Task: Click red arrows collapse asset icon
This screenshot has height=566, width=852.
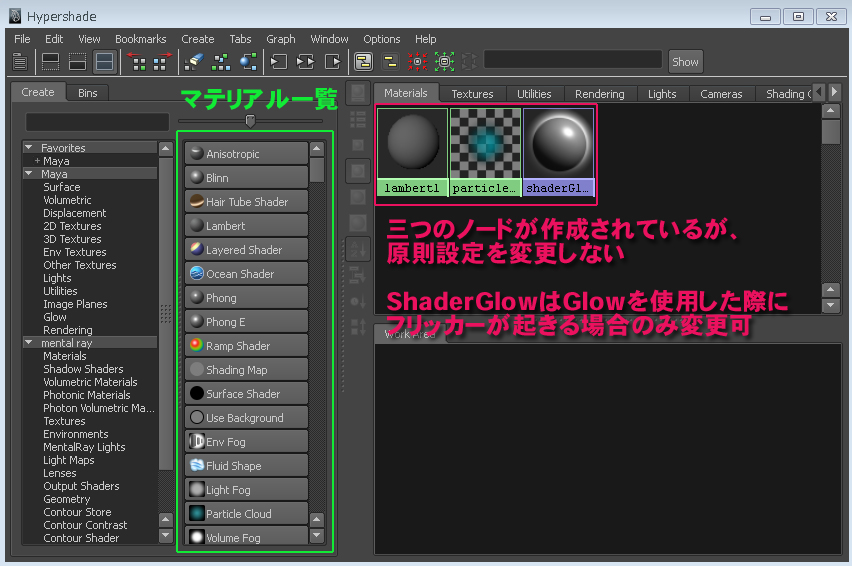Action: 417,61
